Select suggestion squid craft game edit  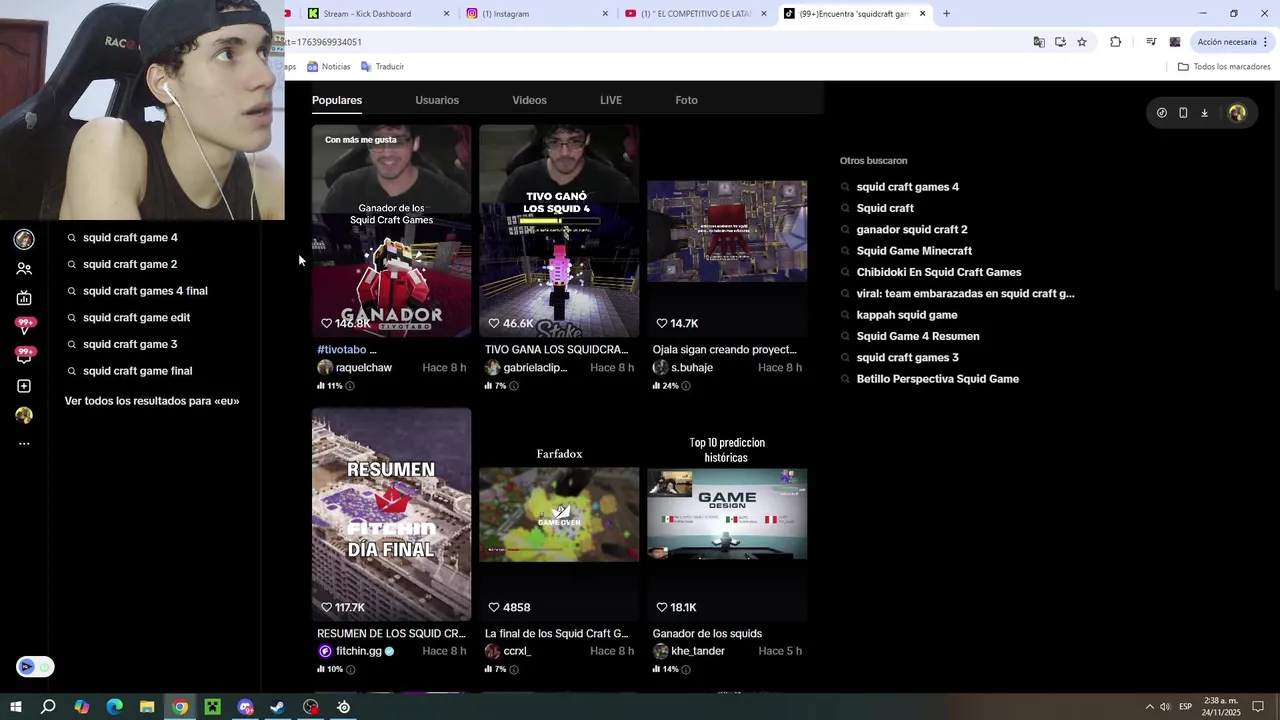(136, 317)
